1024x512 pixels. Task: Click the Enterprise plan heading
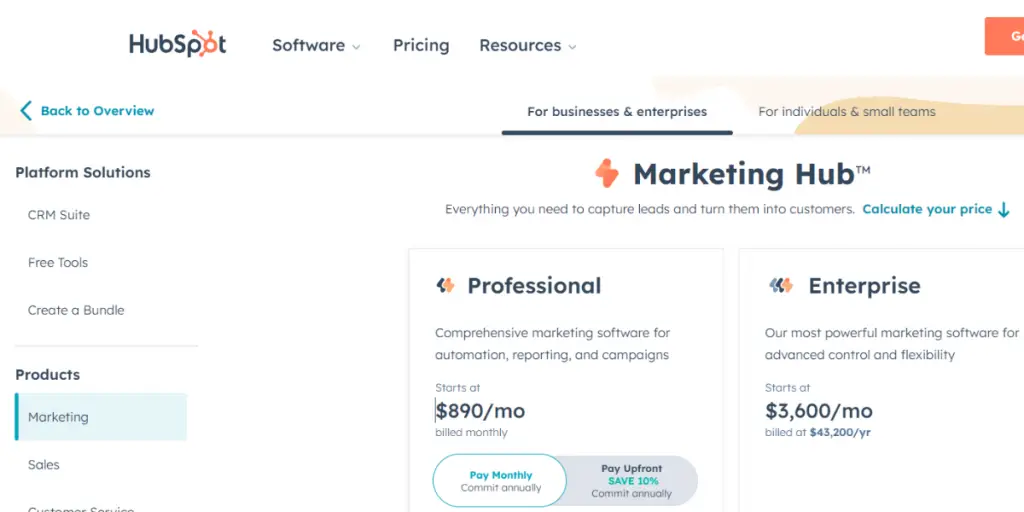coord(865,285)
